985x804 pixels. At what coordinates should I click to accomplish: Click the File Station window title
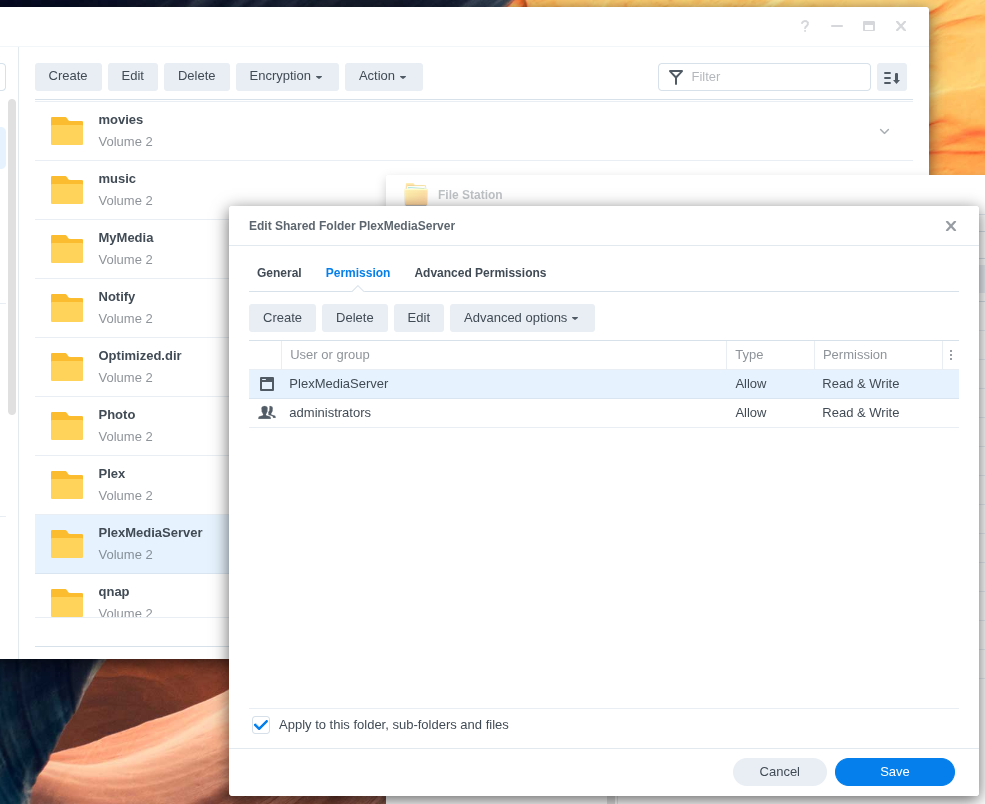point(470,195)
